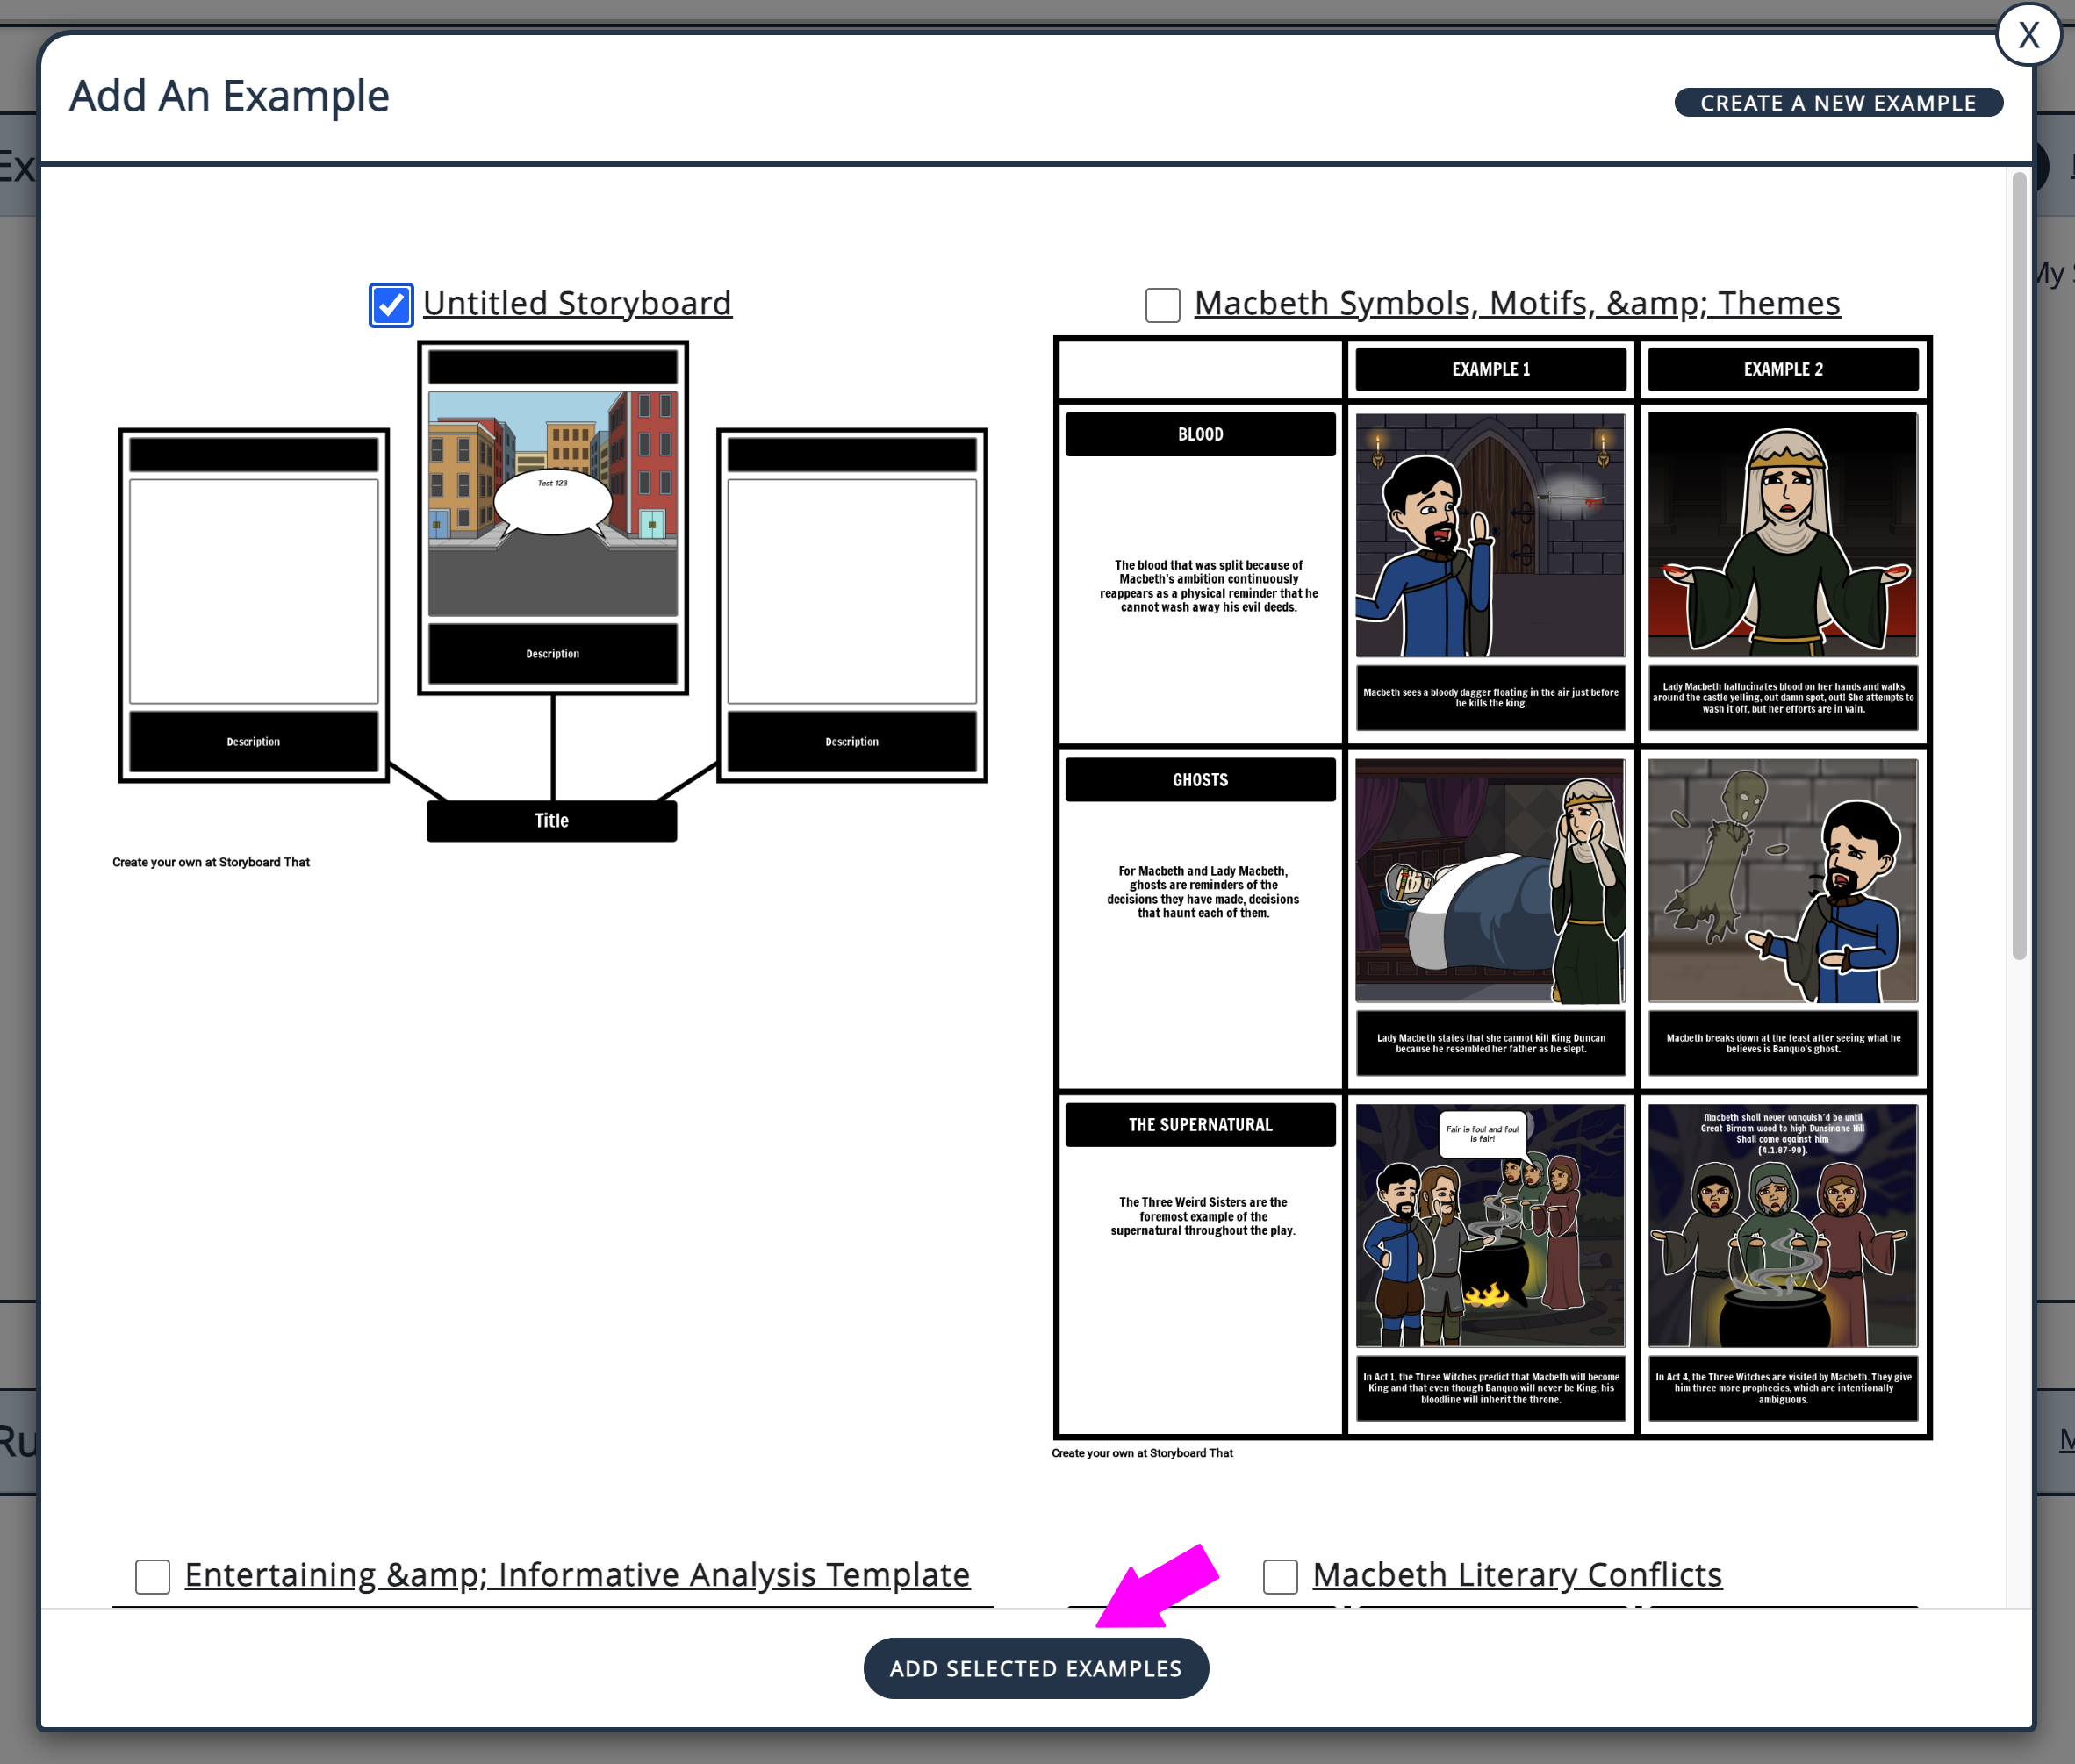Click the Lady Macbeth beside King Duncan's bed scene

coord(1490,881)
